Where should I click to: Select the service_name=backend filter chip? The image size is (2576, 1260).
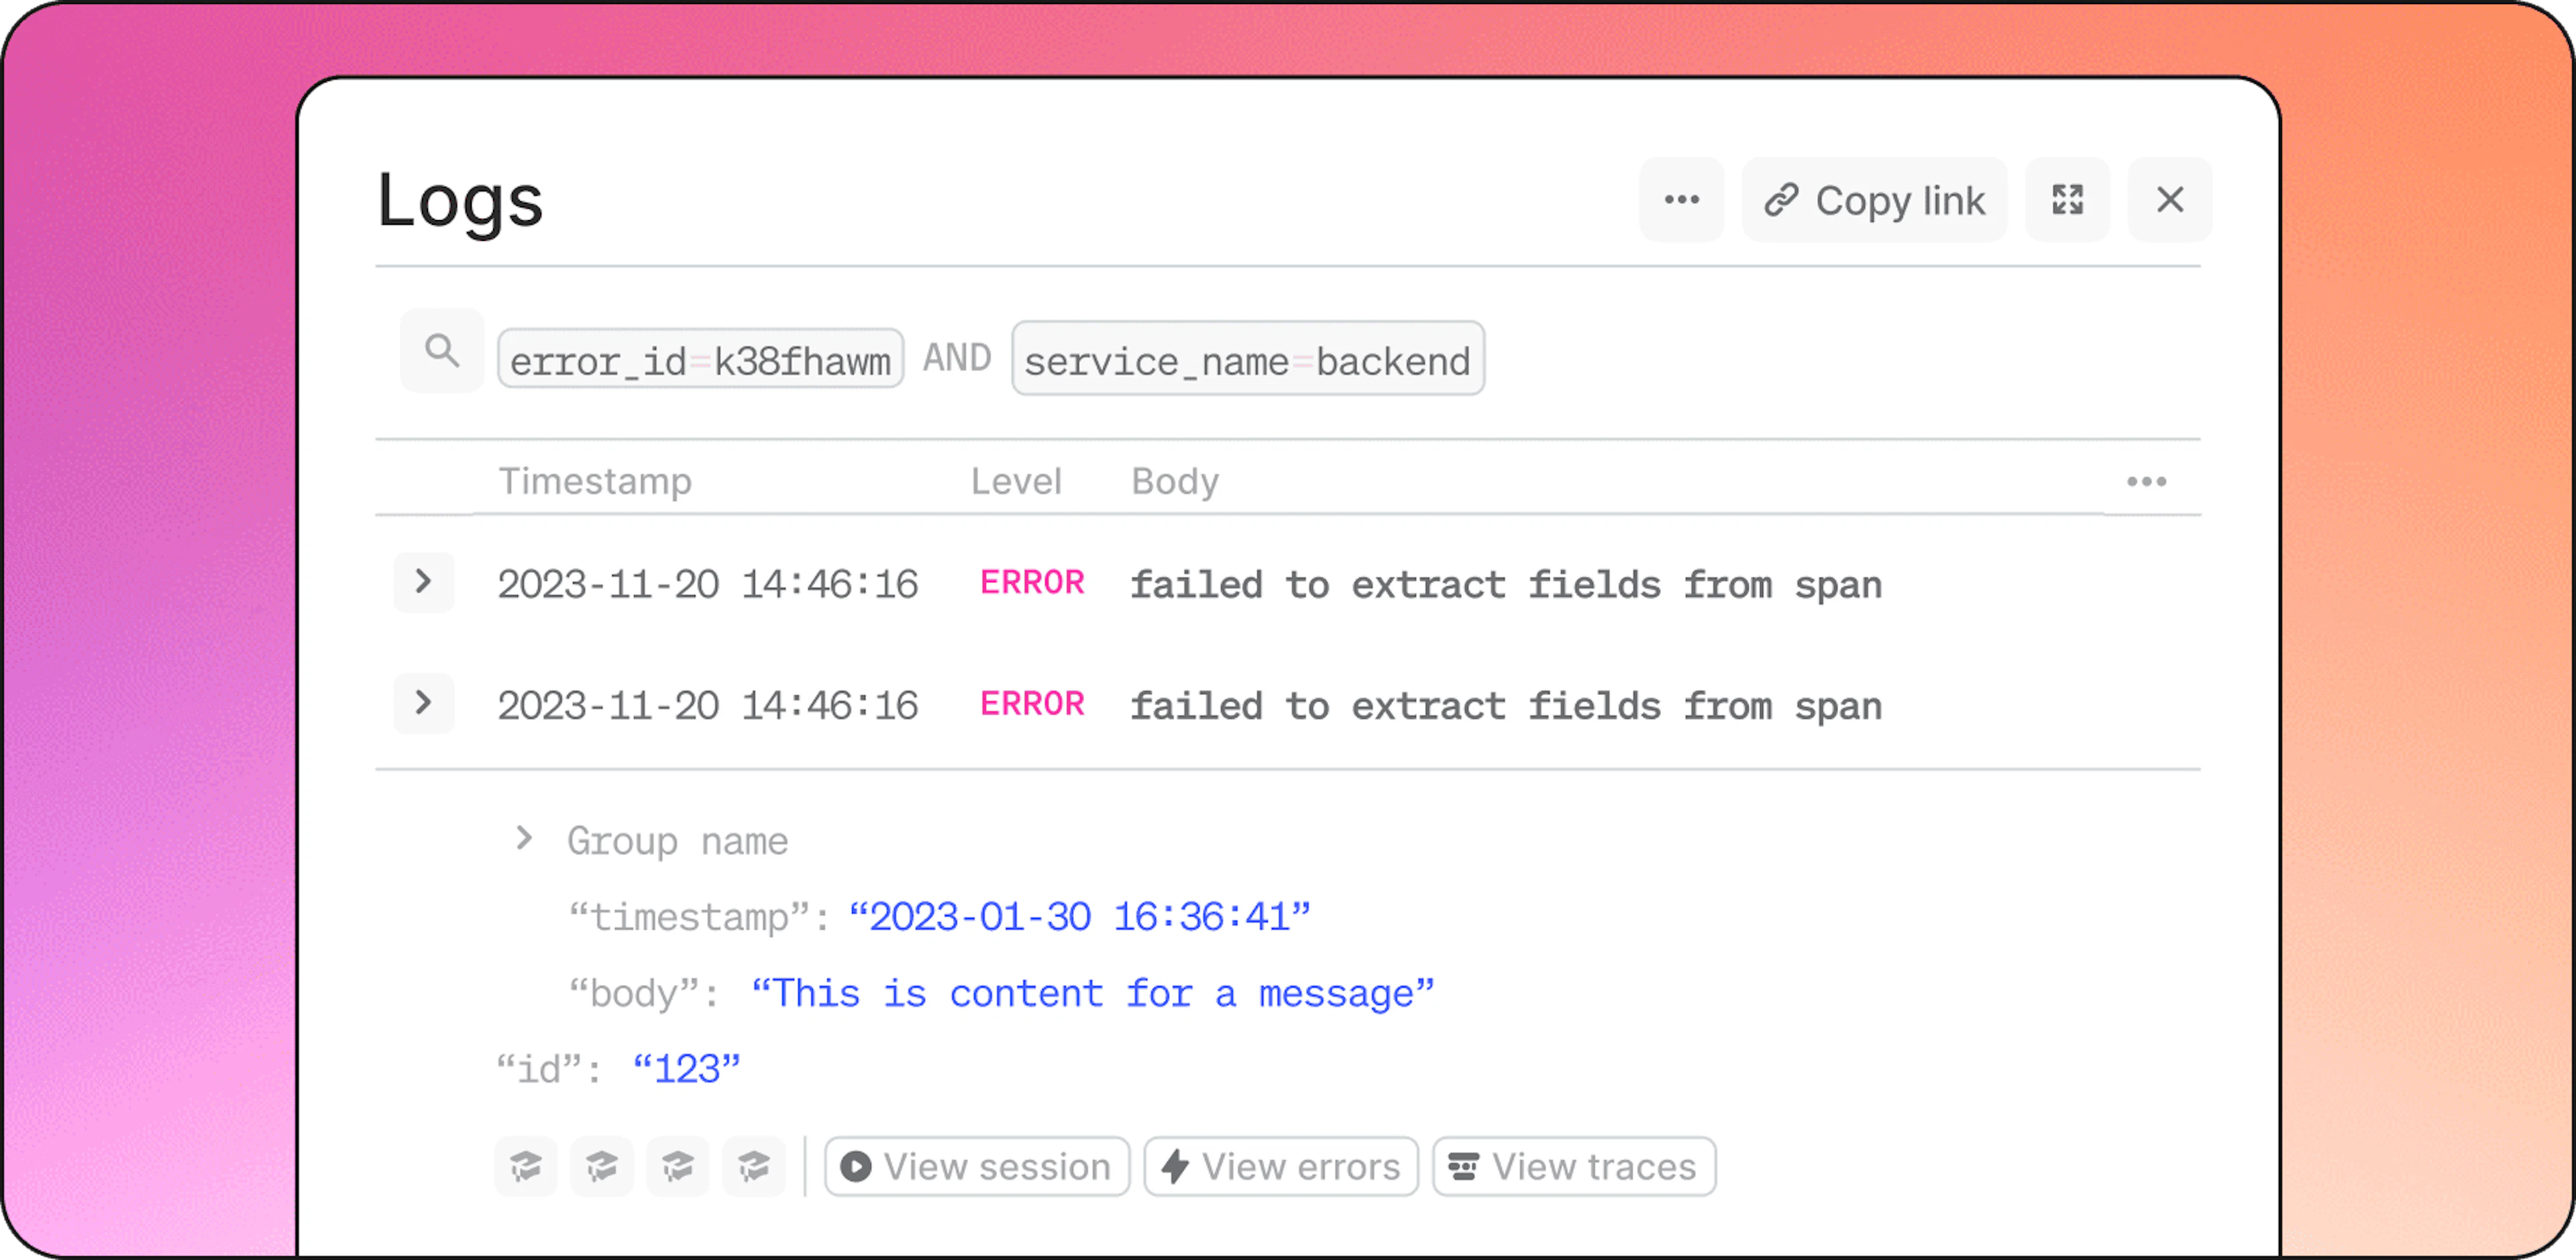point(1248,359)
